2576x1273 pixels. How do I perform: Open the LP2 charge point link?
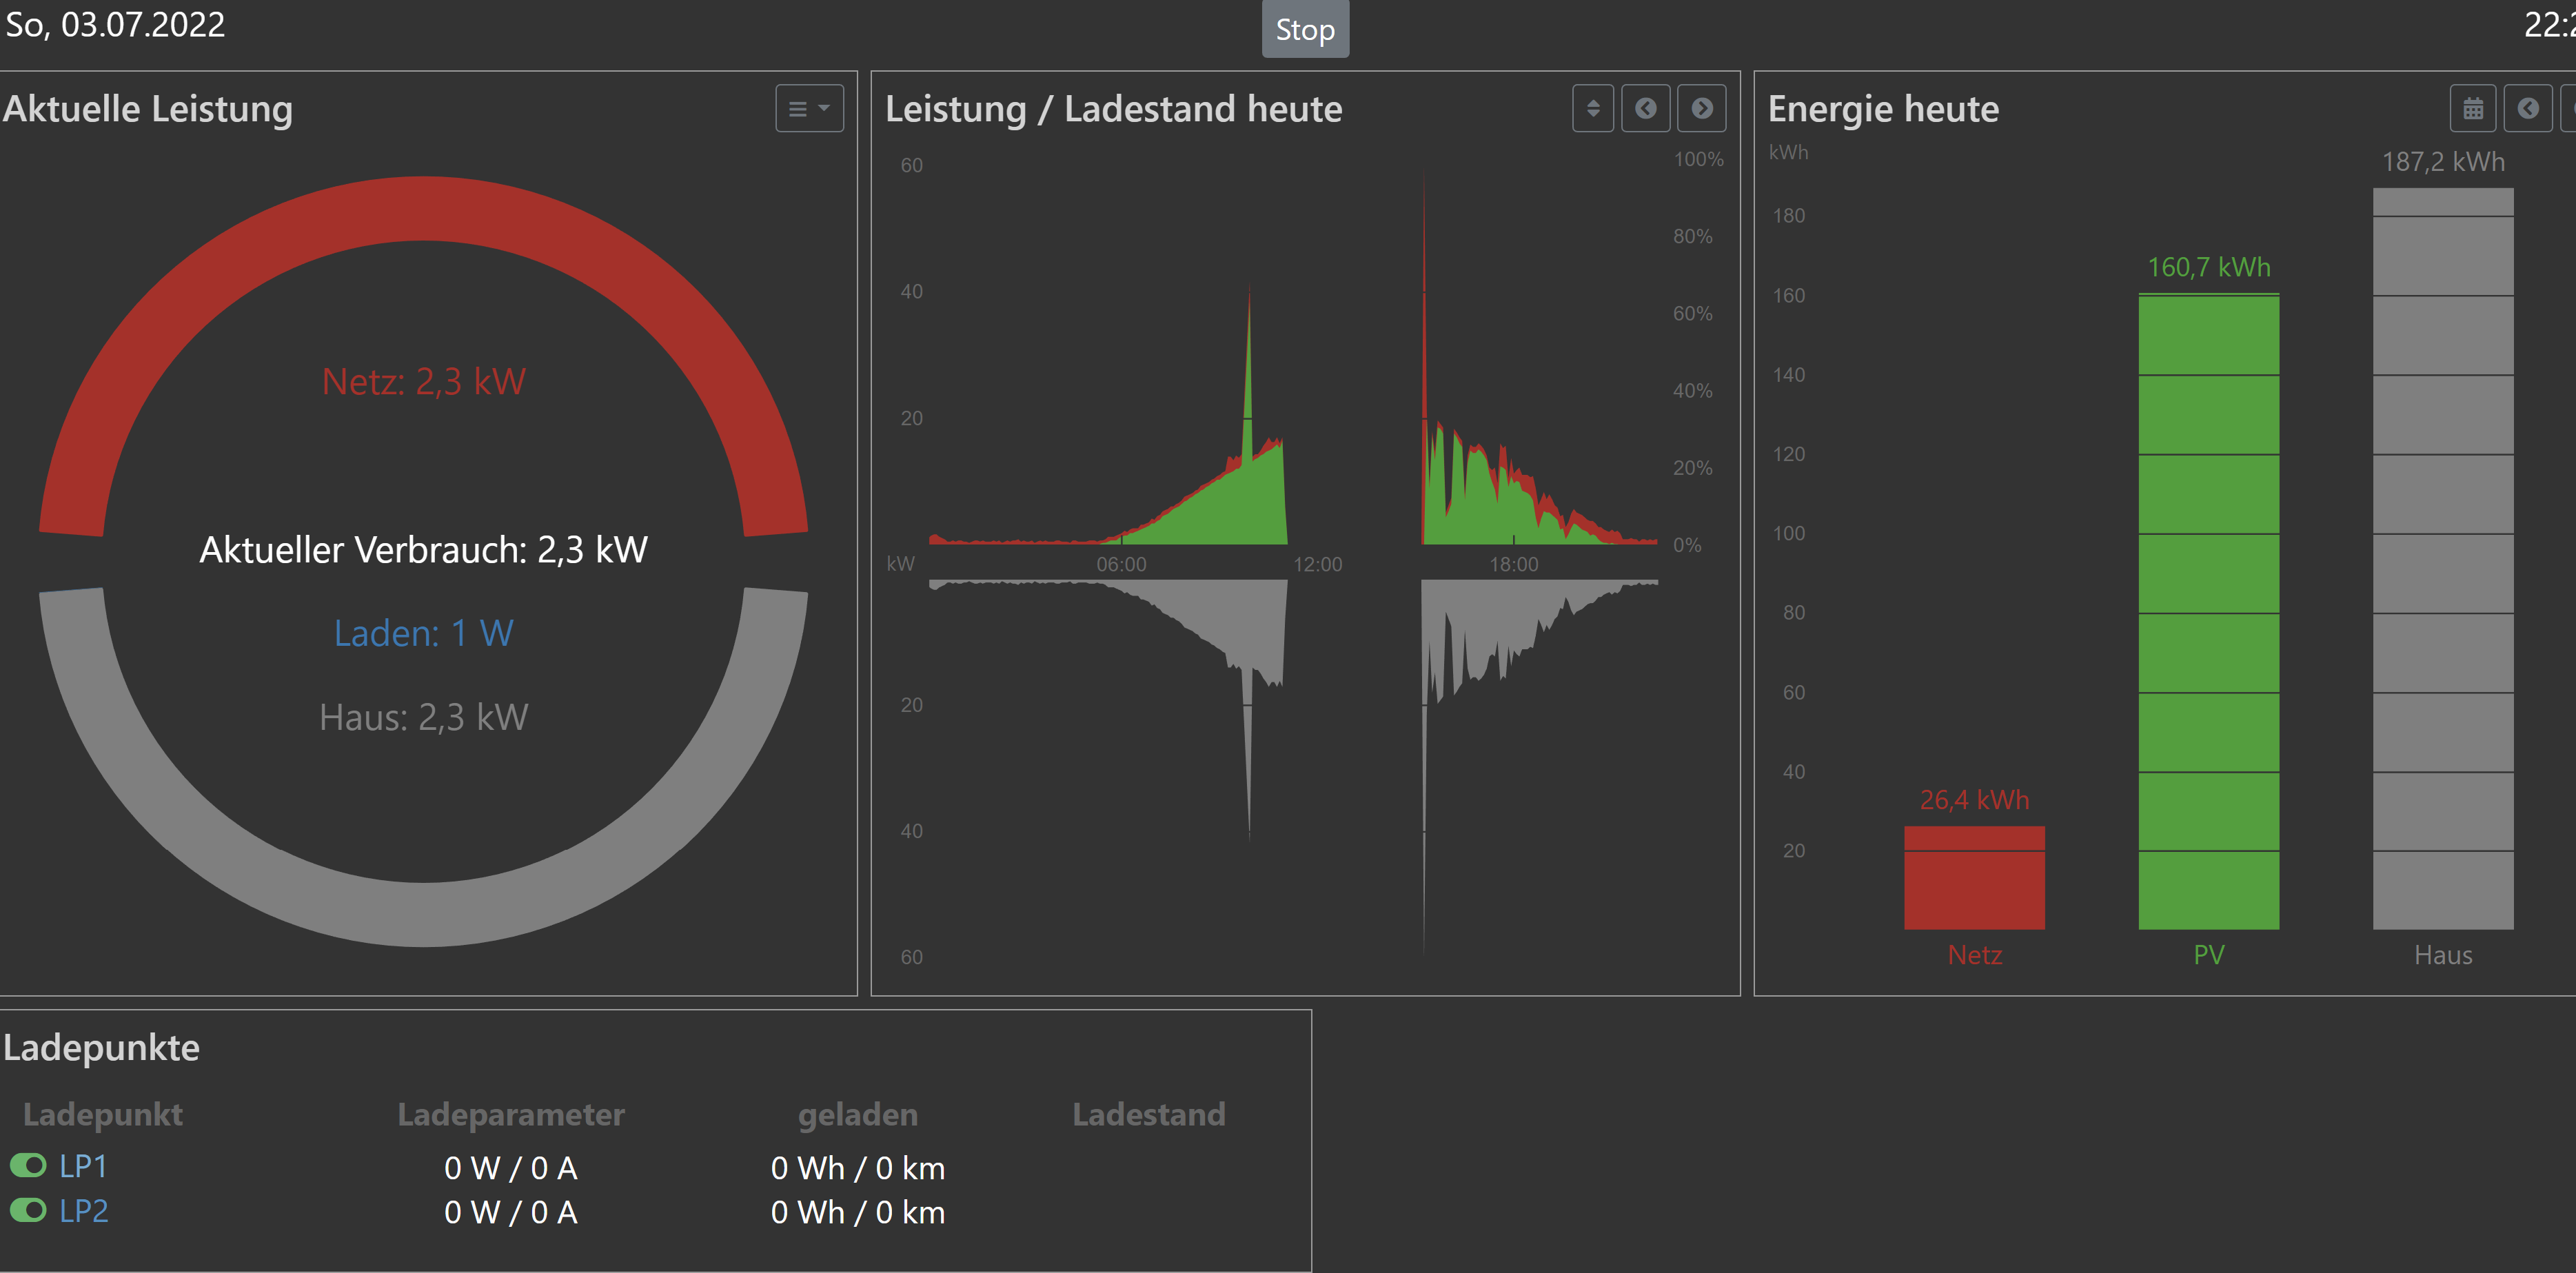click(x=83, y=1211)
